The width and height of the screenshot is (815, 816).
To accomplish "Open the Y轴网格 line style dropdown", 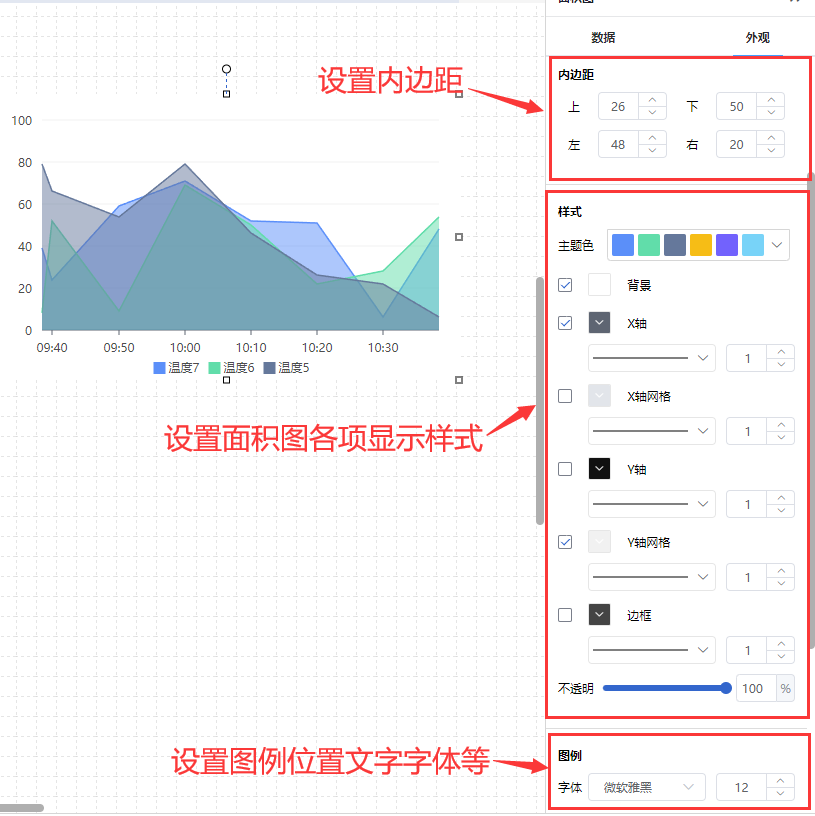I will 652,577.
